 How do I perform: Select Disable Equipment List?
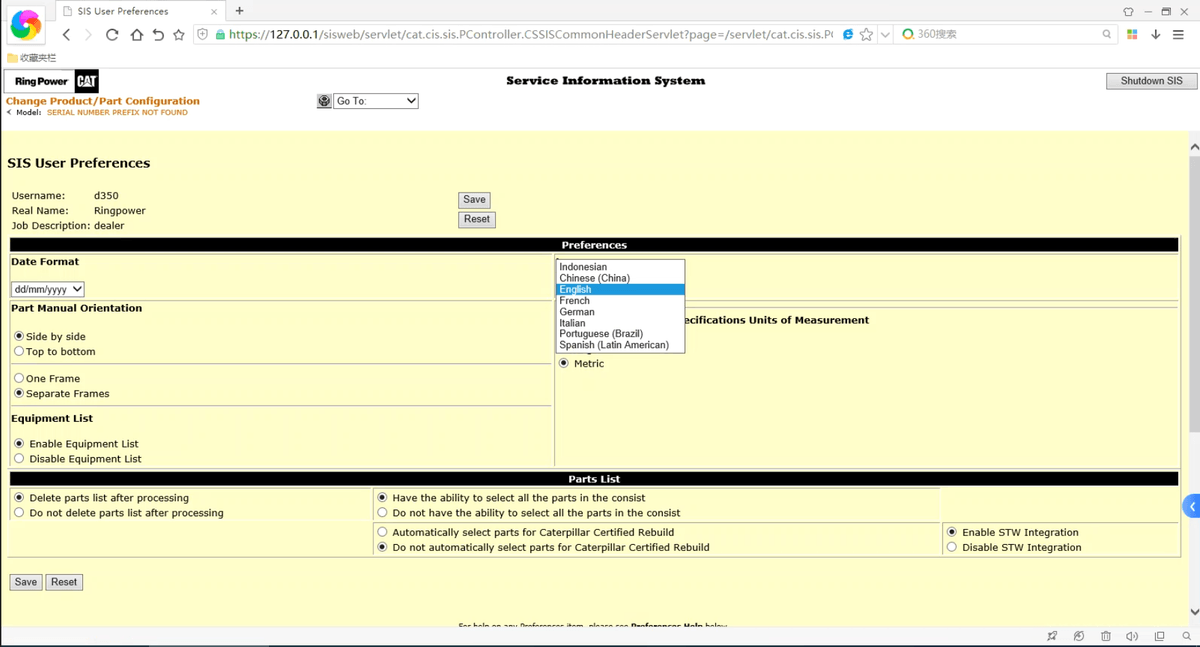(19, 459)
